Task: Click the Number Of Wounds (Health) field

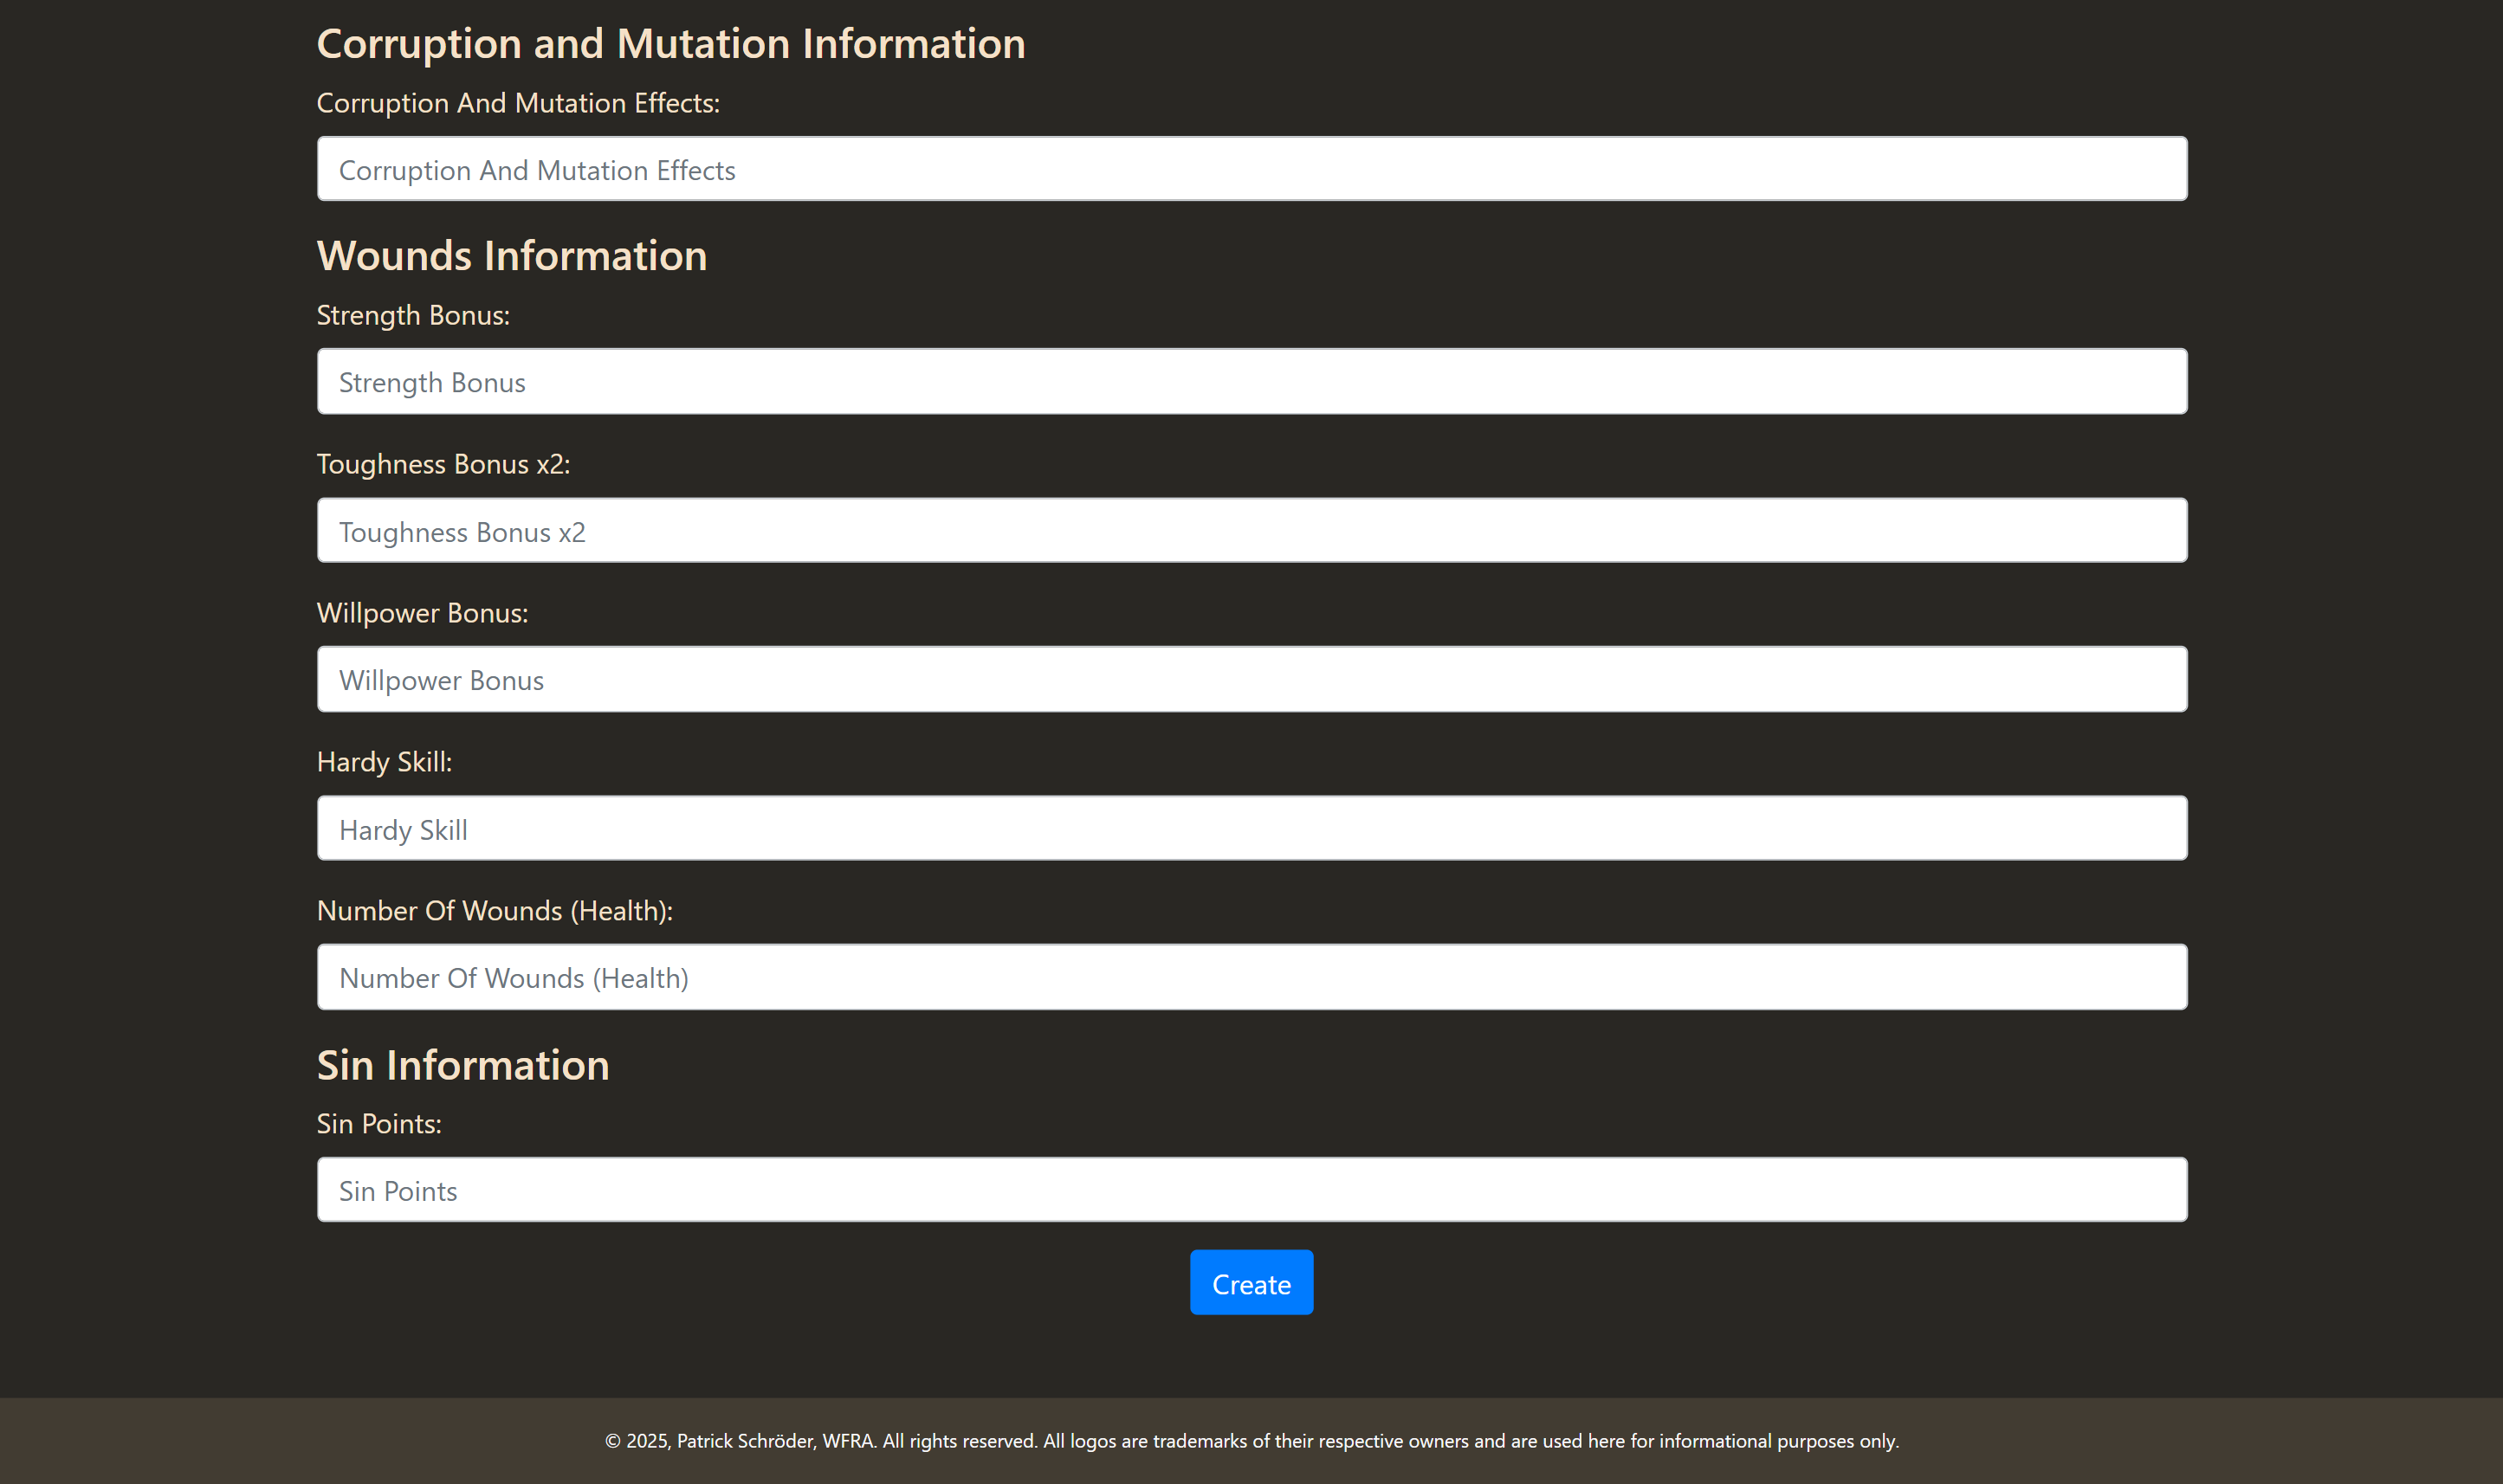Action: point(1252,977)
